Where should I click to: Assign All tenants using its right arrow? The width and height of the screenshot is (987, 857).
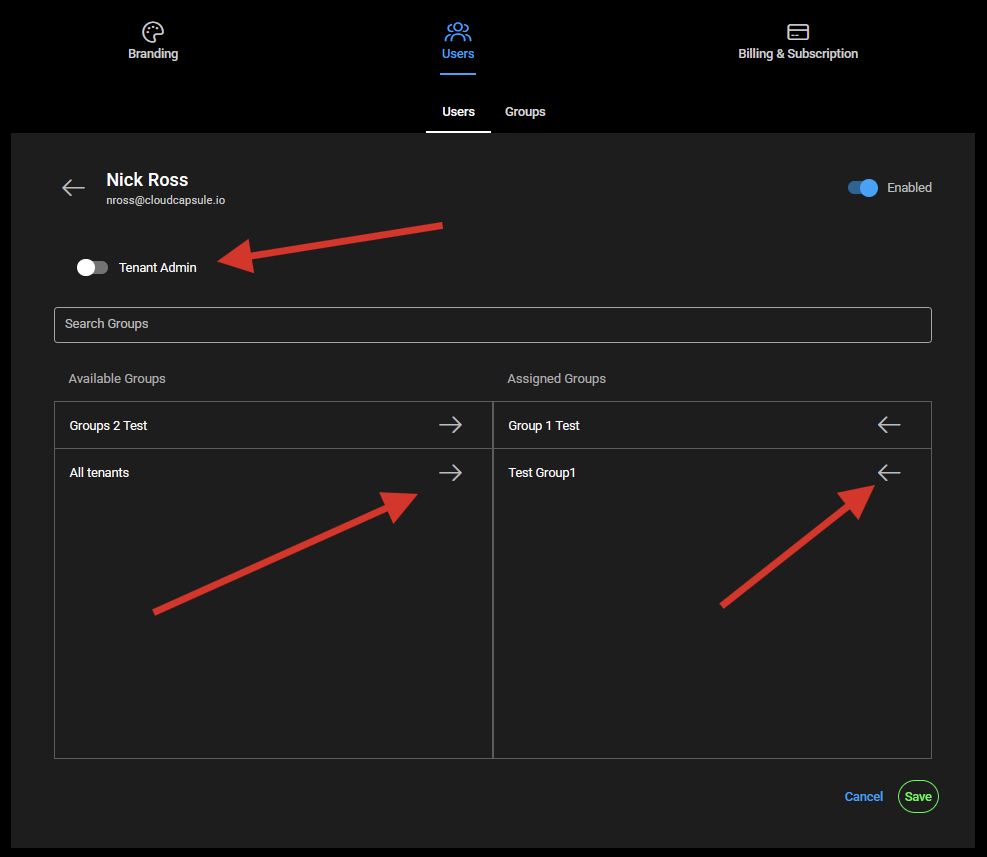pyautogui.click(x=450, y=473)
